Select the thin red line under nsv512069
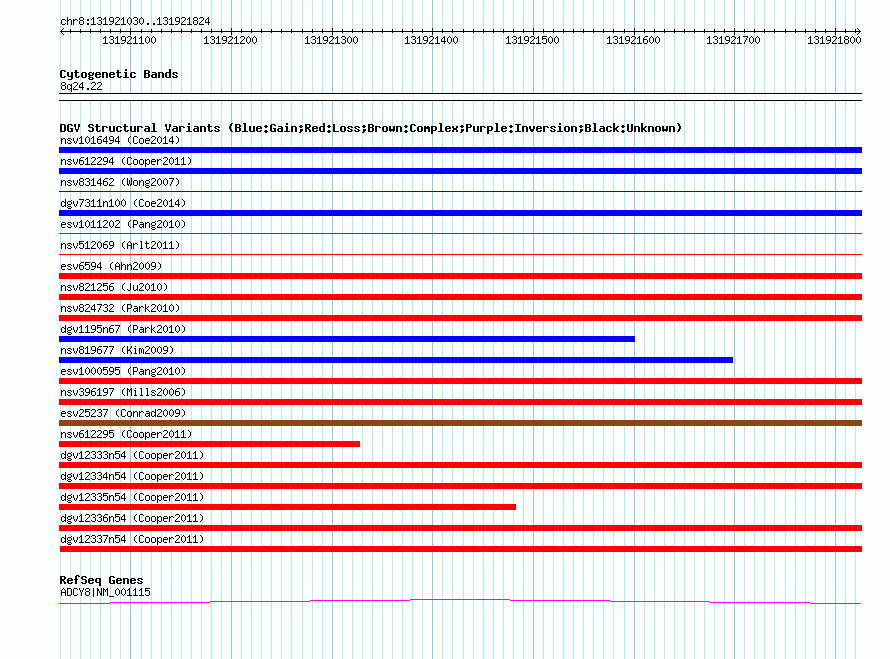The image size is (890, 659). (x=460, y=254)
